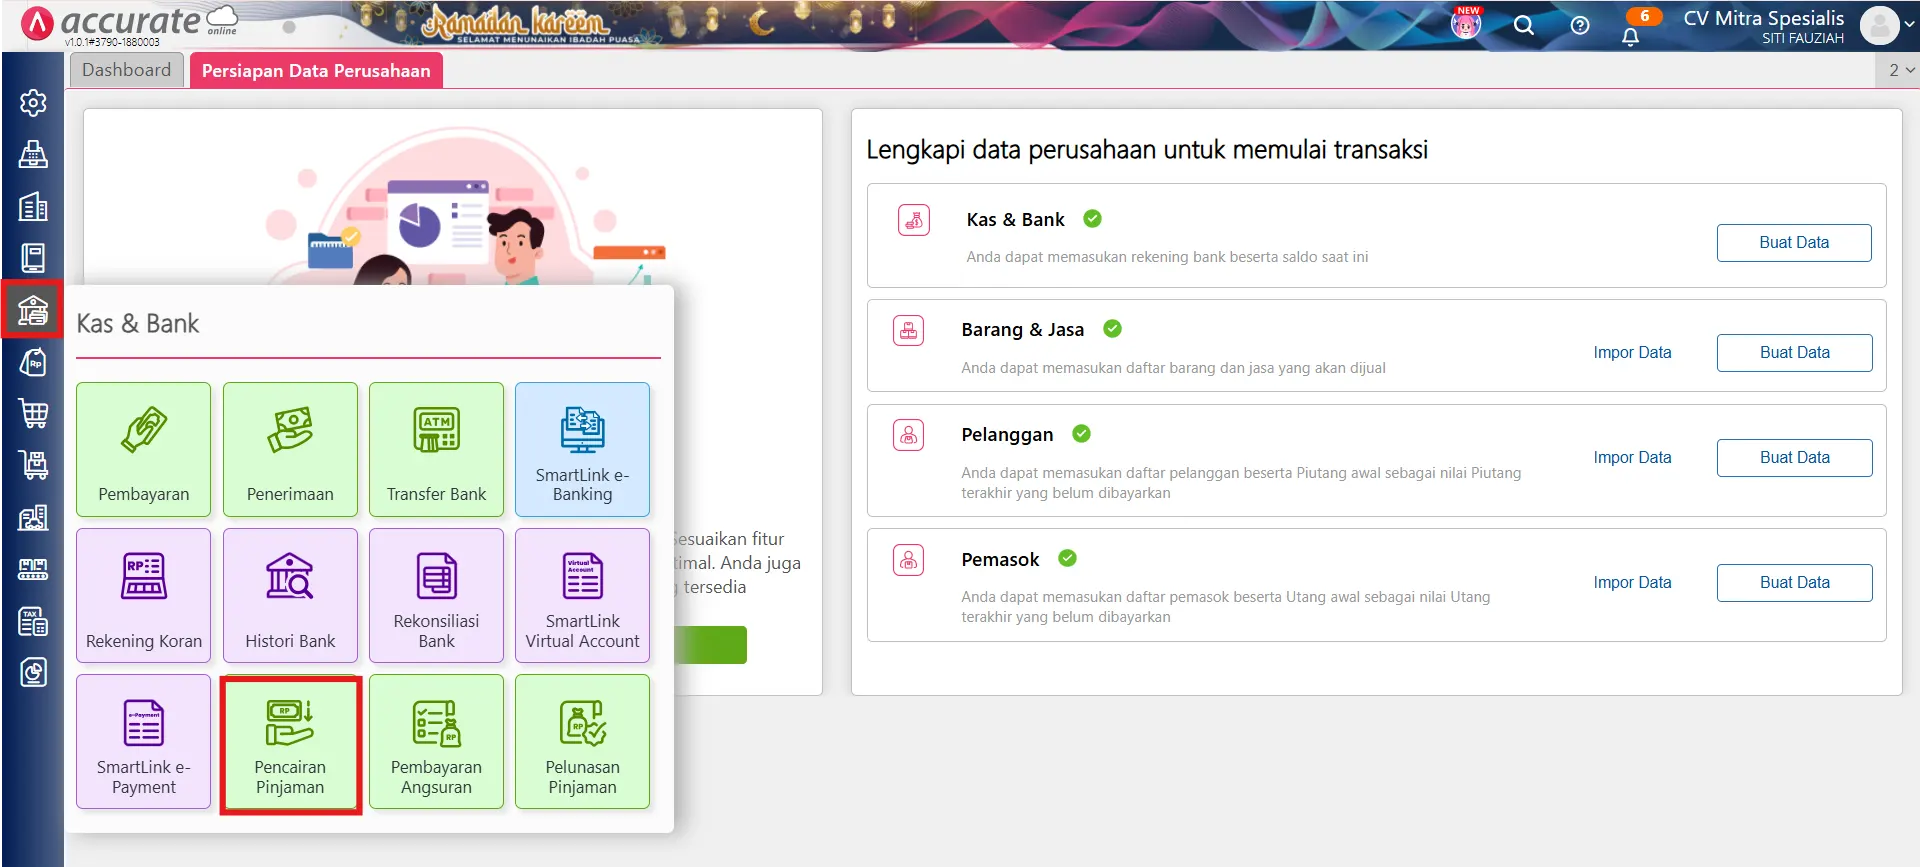This screenshot has height=867, width=1920.
Task: Click Buat Data for Barang & Jasa
Action: coord(1794,353)
